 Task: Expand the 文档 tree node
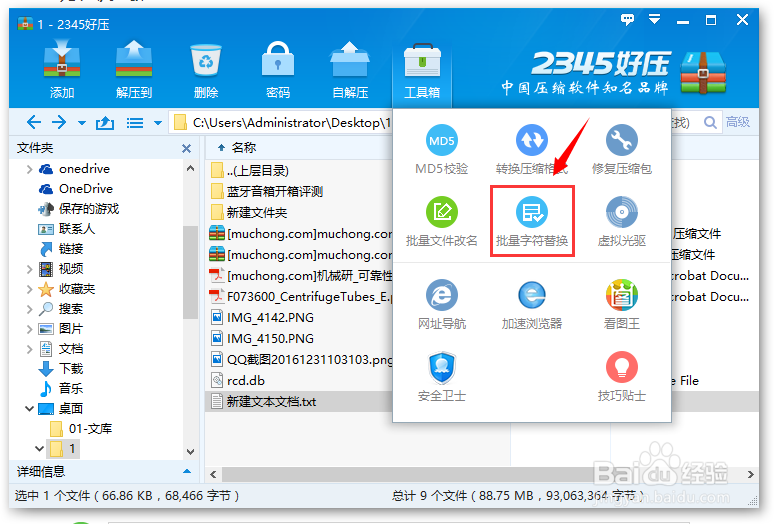[29, 349]
